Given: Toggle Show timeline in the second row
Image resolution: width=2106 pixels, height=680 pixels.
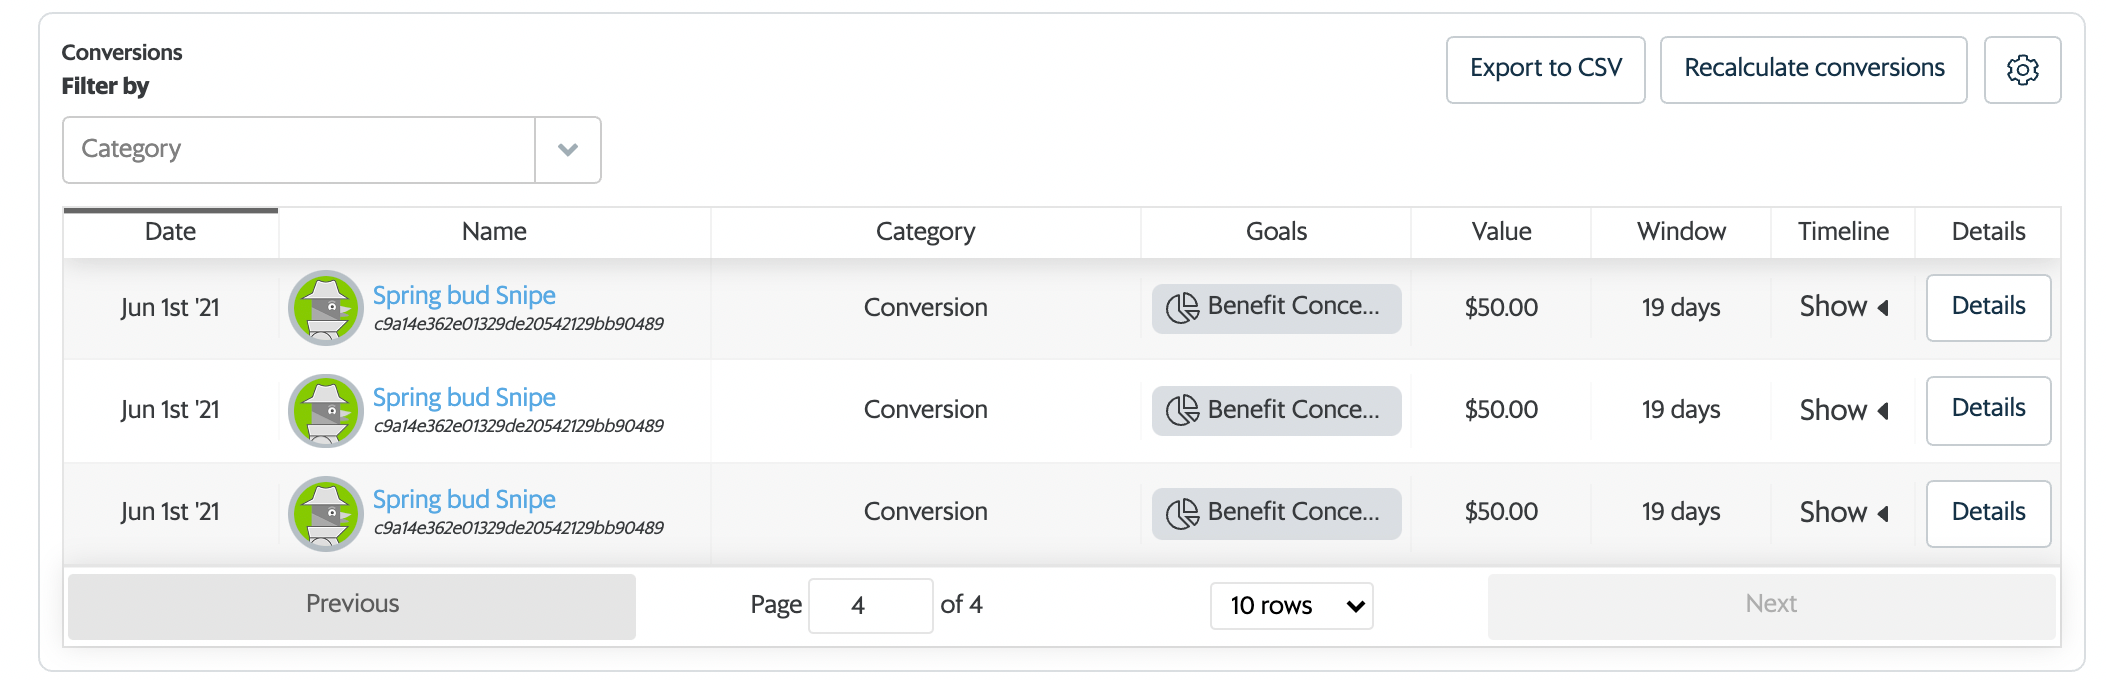Looking at the screenshot, I should 1842,410.
